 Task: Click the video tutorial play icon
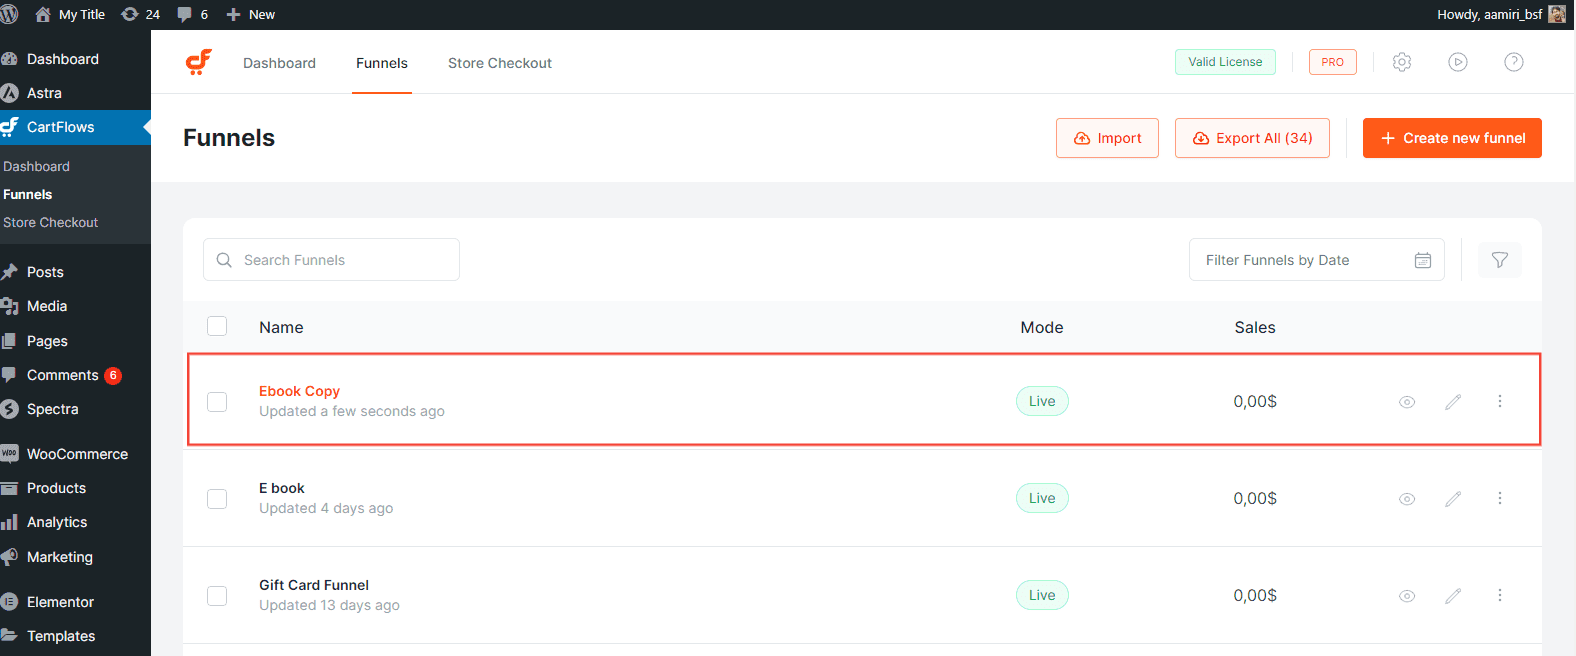(1458, 62)
